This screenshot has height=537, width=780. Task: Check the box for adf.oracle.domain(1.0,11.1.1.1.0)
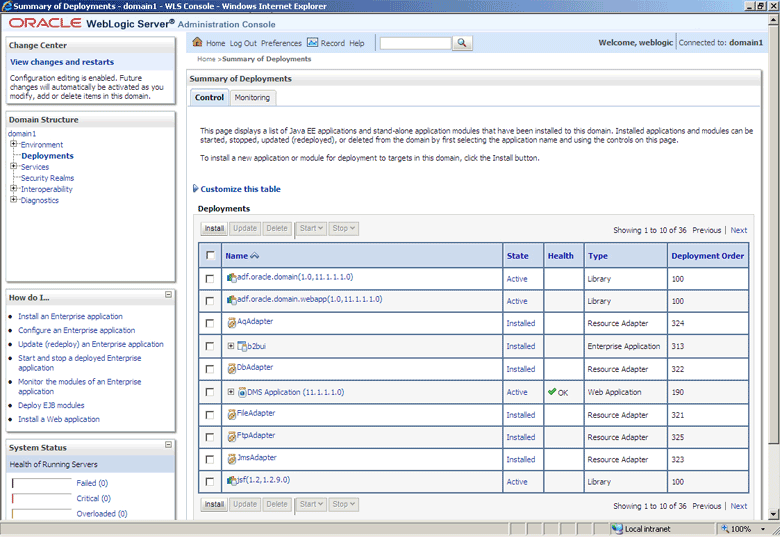coord(210,278)
